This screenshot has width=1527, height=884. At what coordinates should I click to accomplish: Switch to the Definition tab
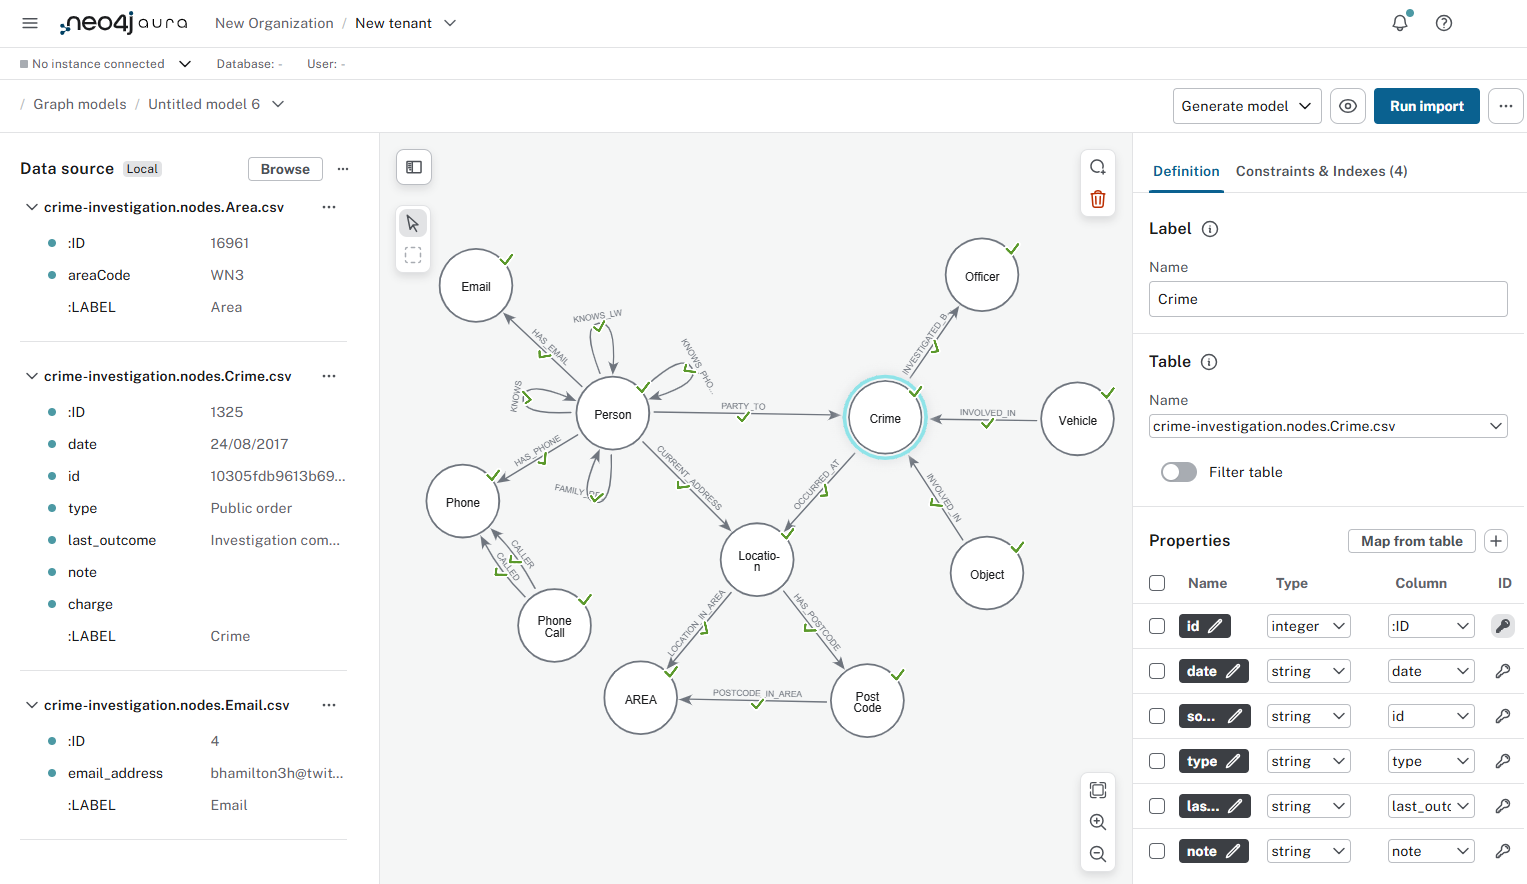pyautogui.click(x=1186, y=171)
